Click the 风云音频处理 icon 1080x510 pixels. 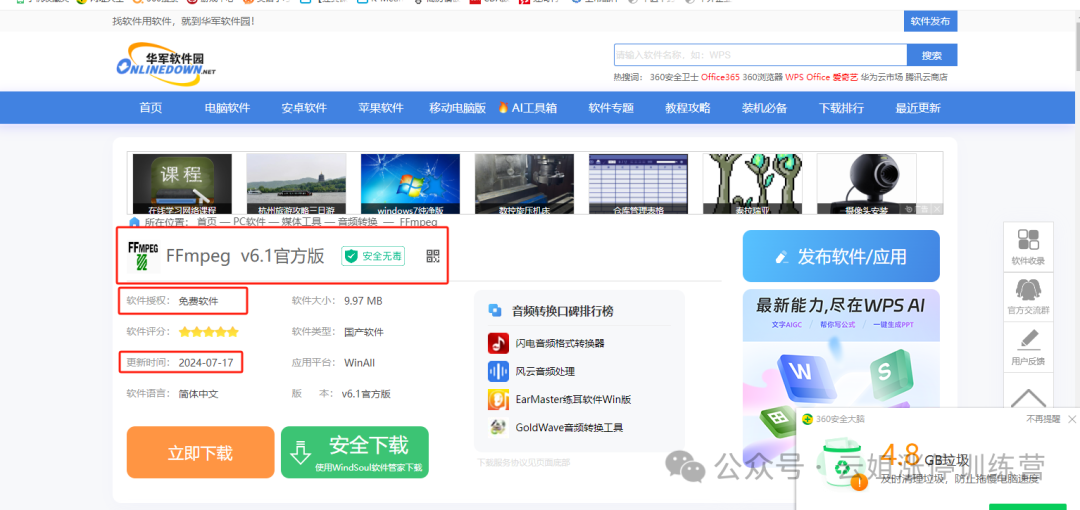(498, 371)
